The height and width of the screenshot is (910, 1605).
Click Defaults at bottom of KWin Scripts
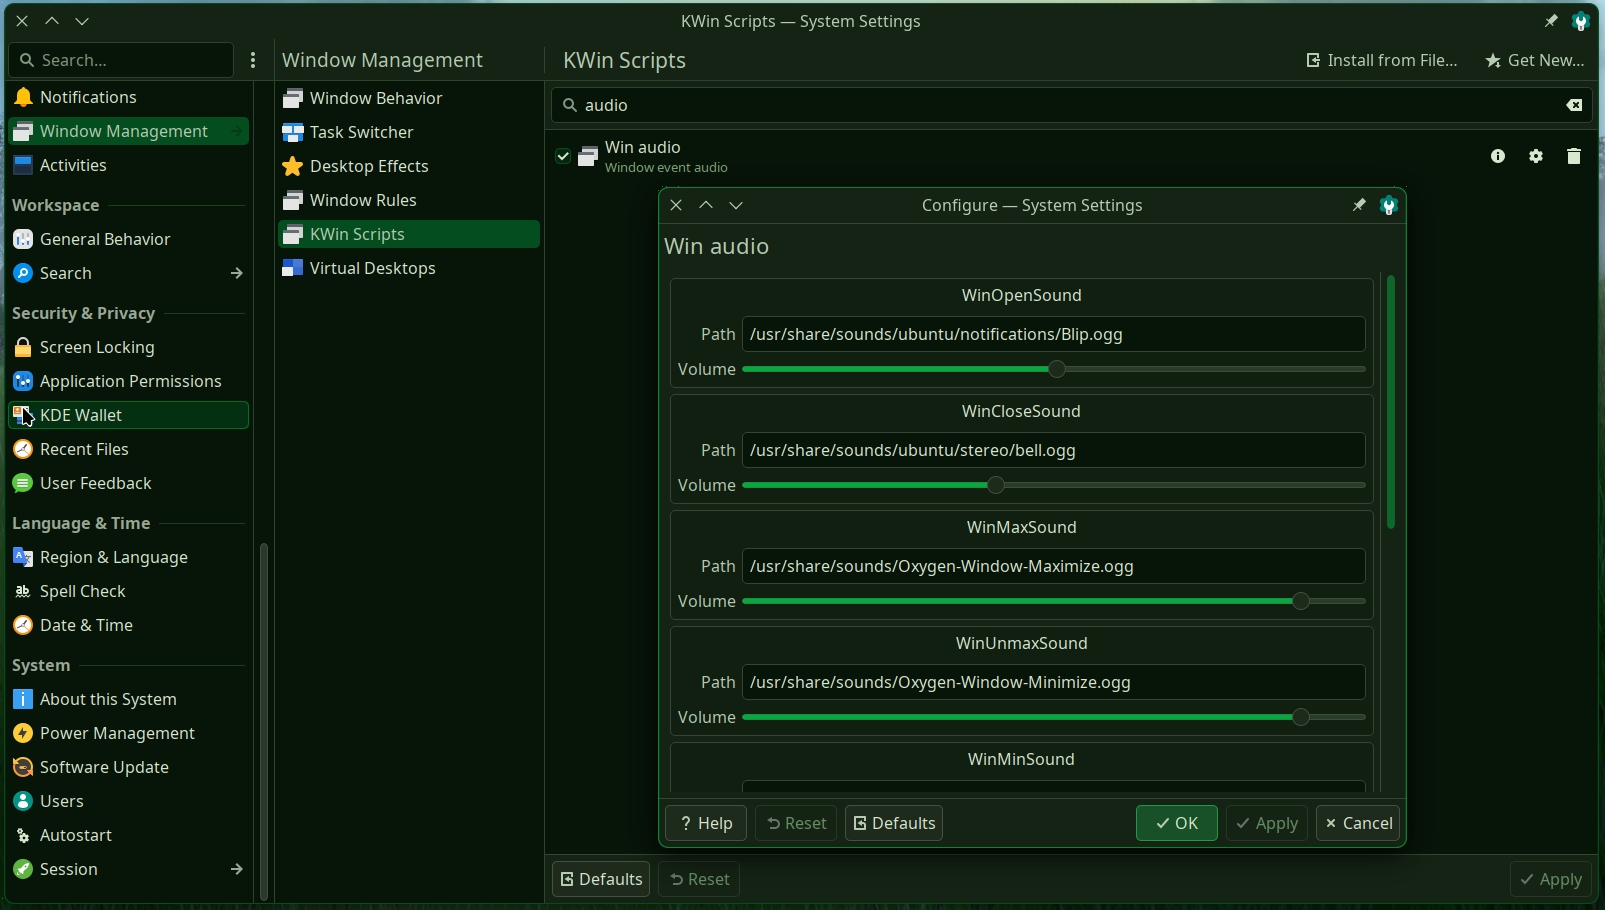[x=601, y=879]
